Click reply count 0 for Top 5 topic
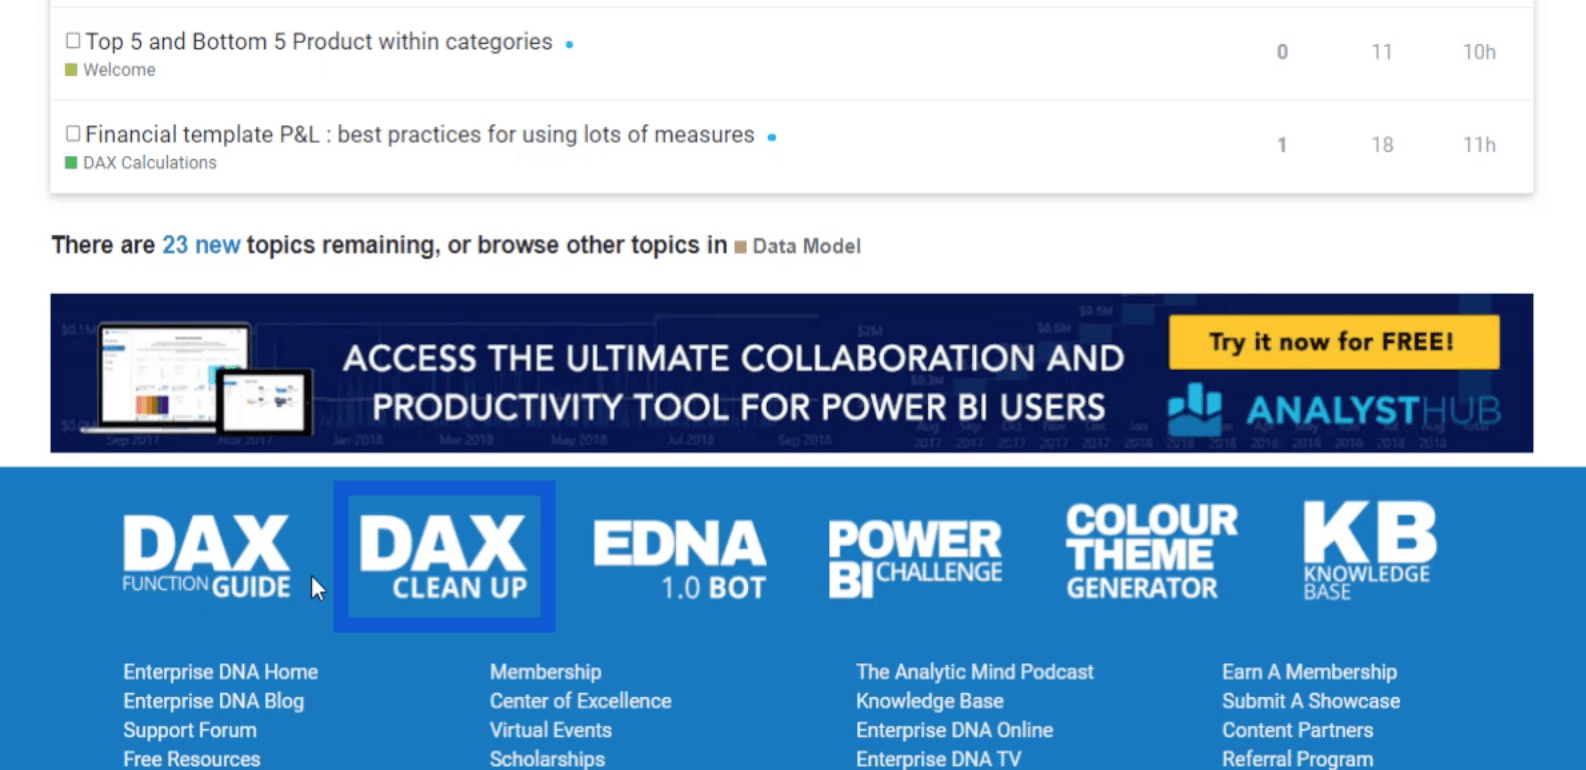Image resolution: width=1586 pixels, height=770 pixels. 1282,52
